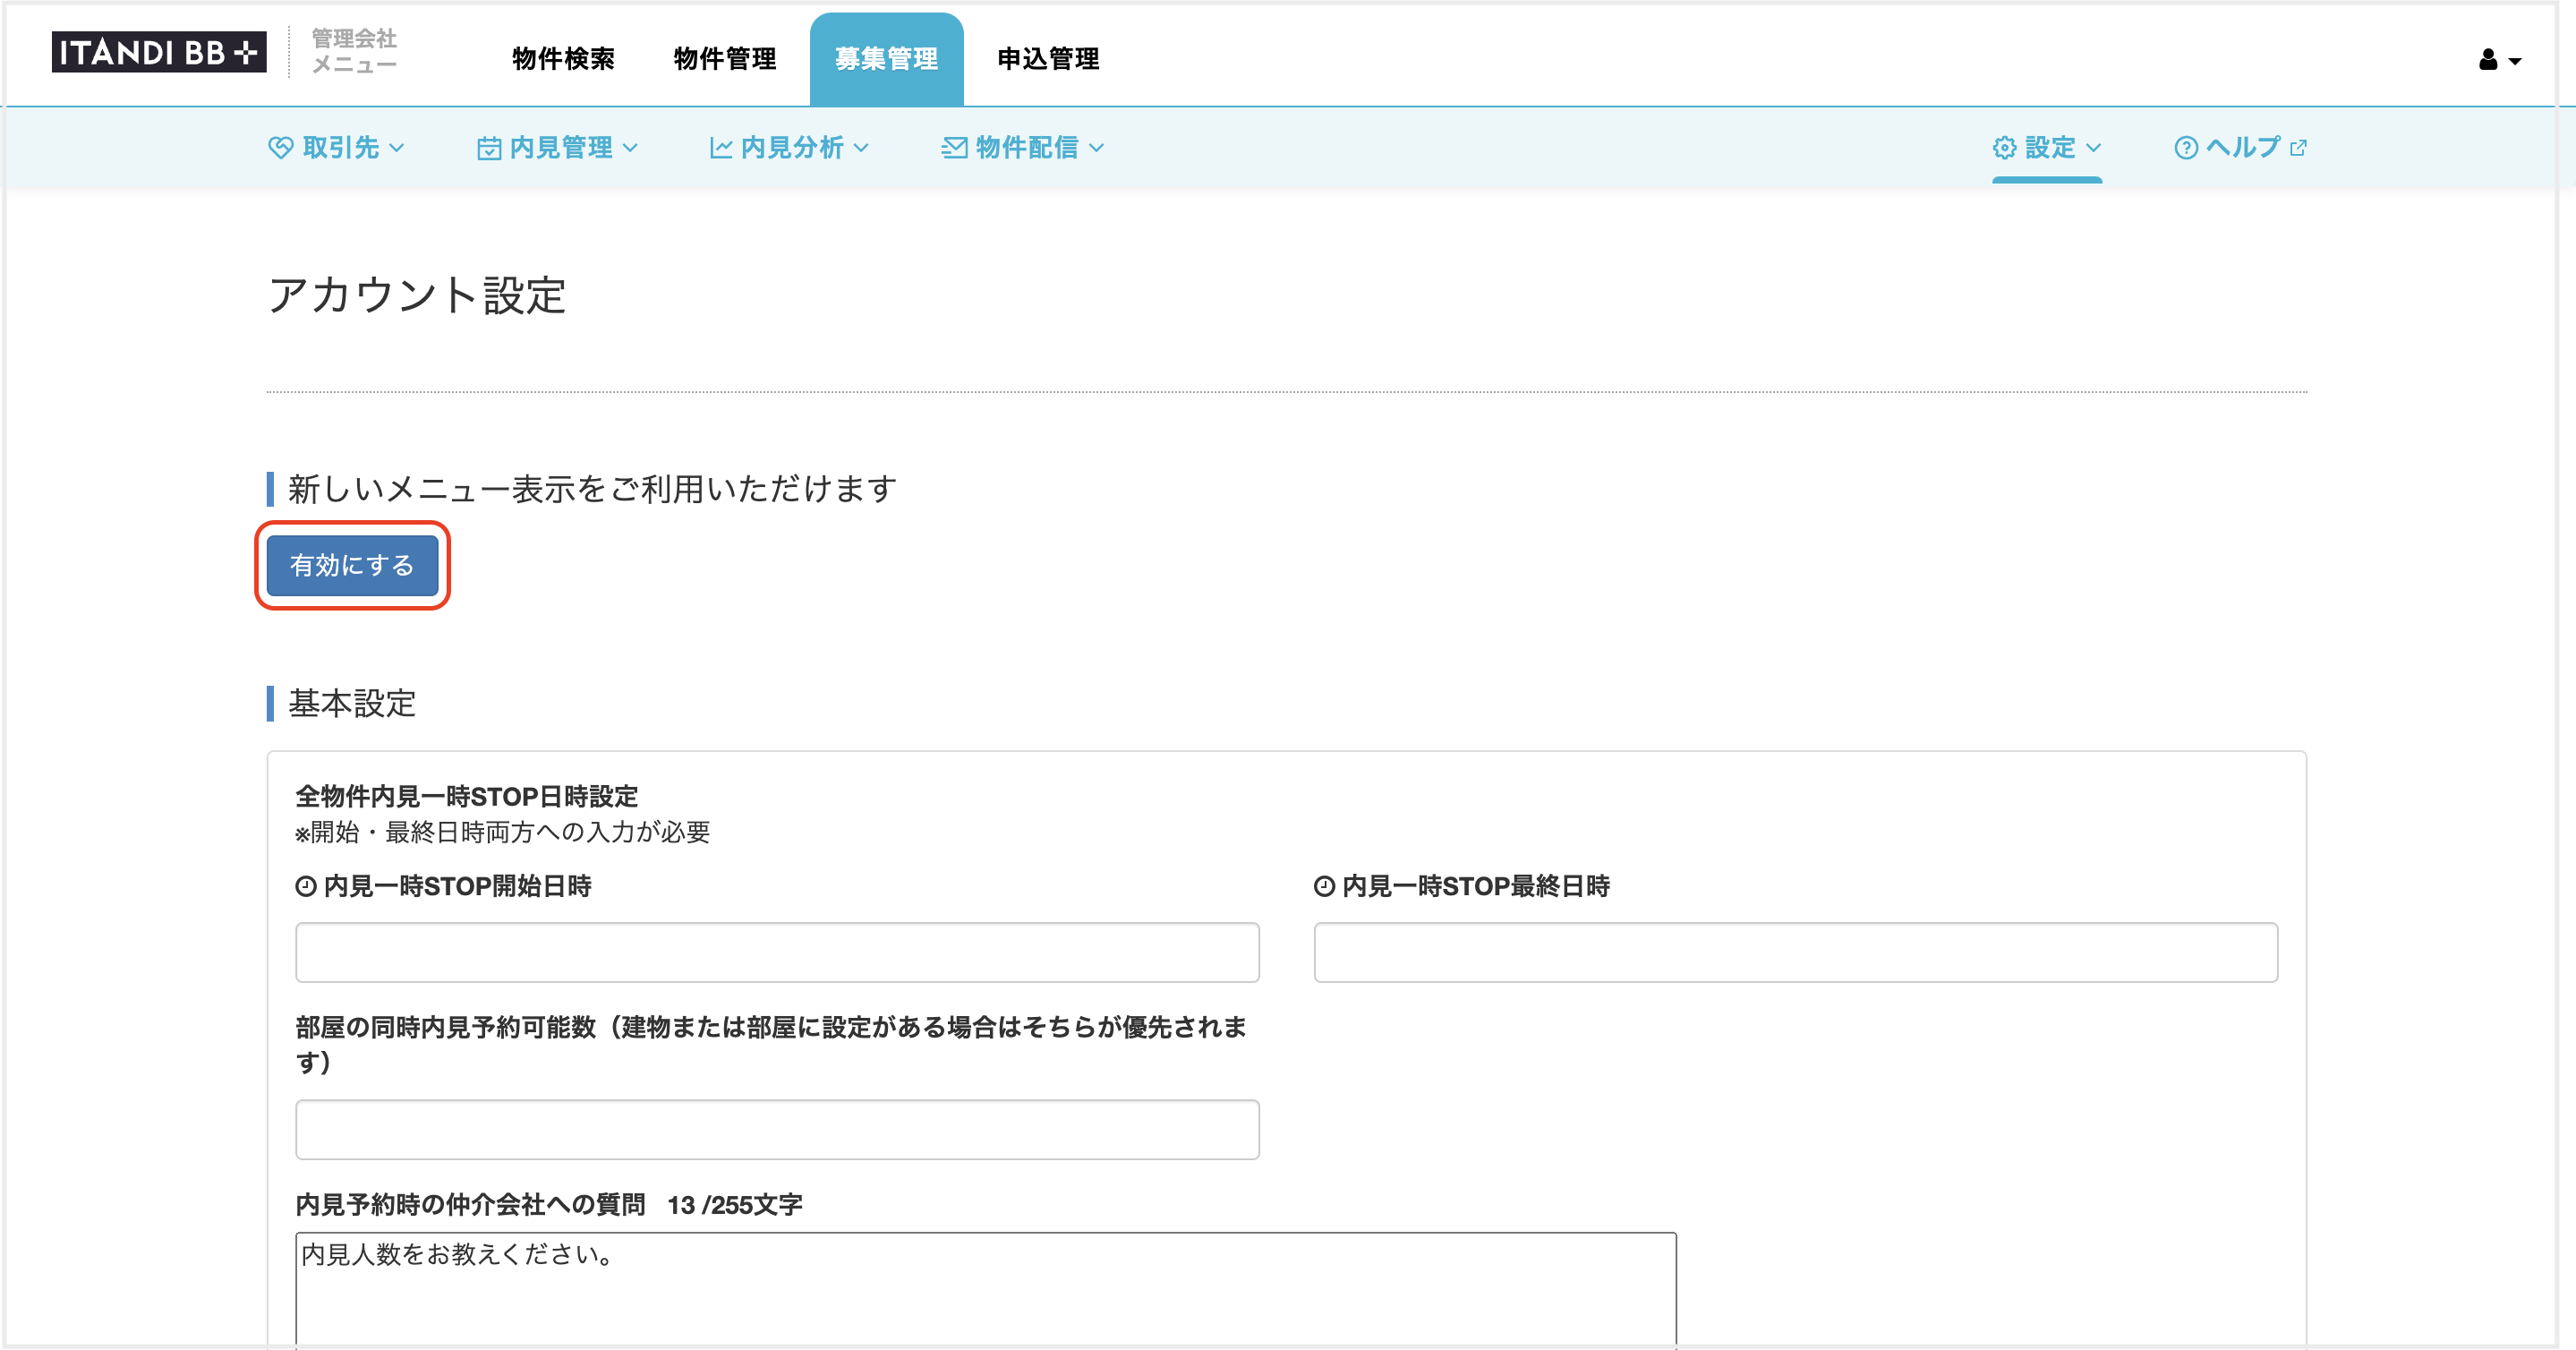Click the gear icon beside 設定

coord(2004,148)
